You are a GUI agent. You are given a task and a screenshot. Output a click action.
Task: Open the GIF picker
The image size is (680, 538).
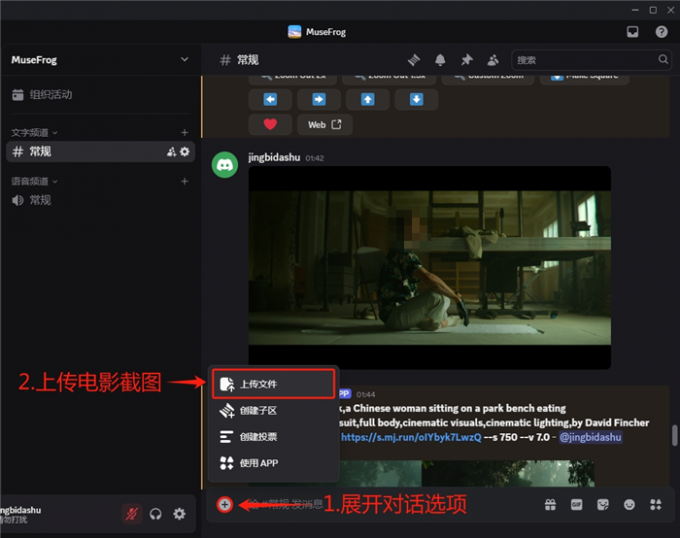(577, 505)
